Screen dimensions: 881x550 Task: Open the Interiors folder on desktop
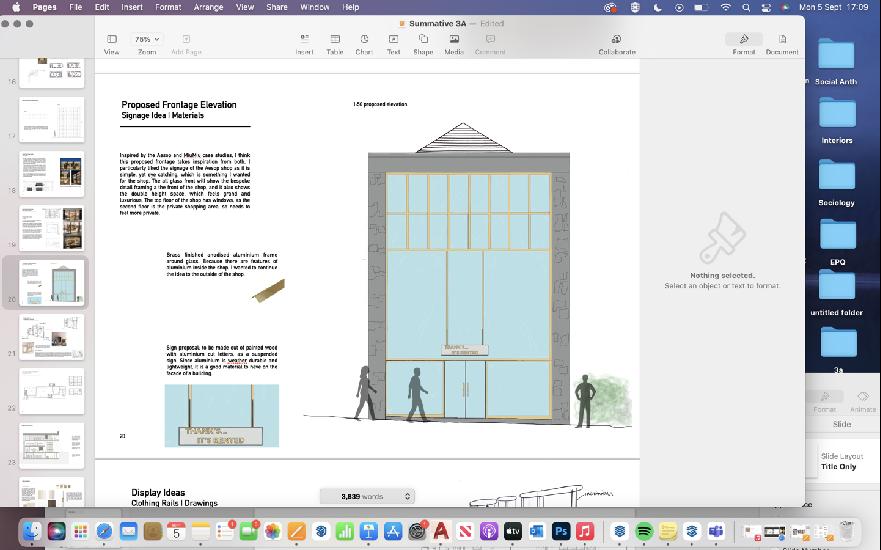(837, 113)
